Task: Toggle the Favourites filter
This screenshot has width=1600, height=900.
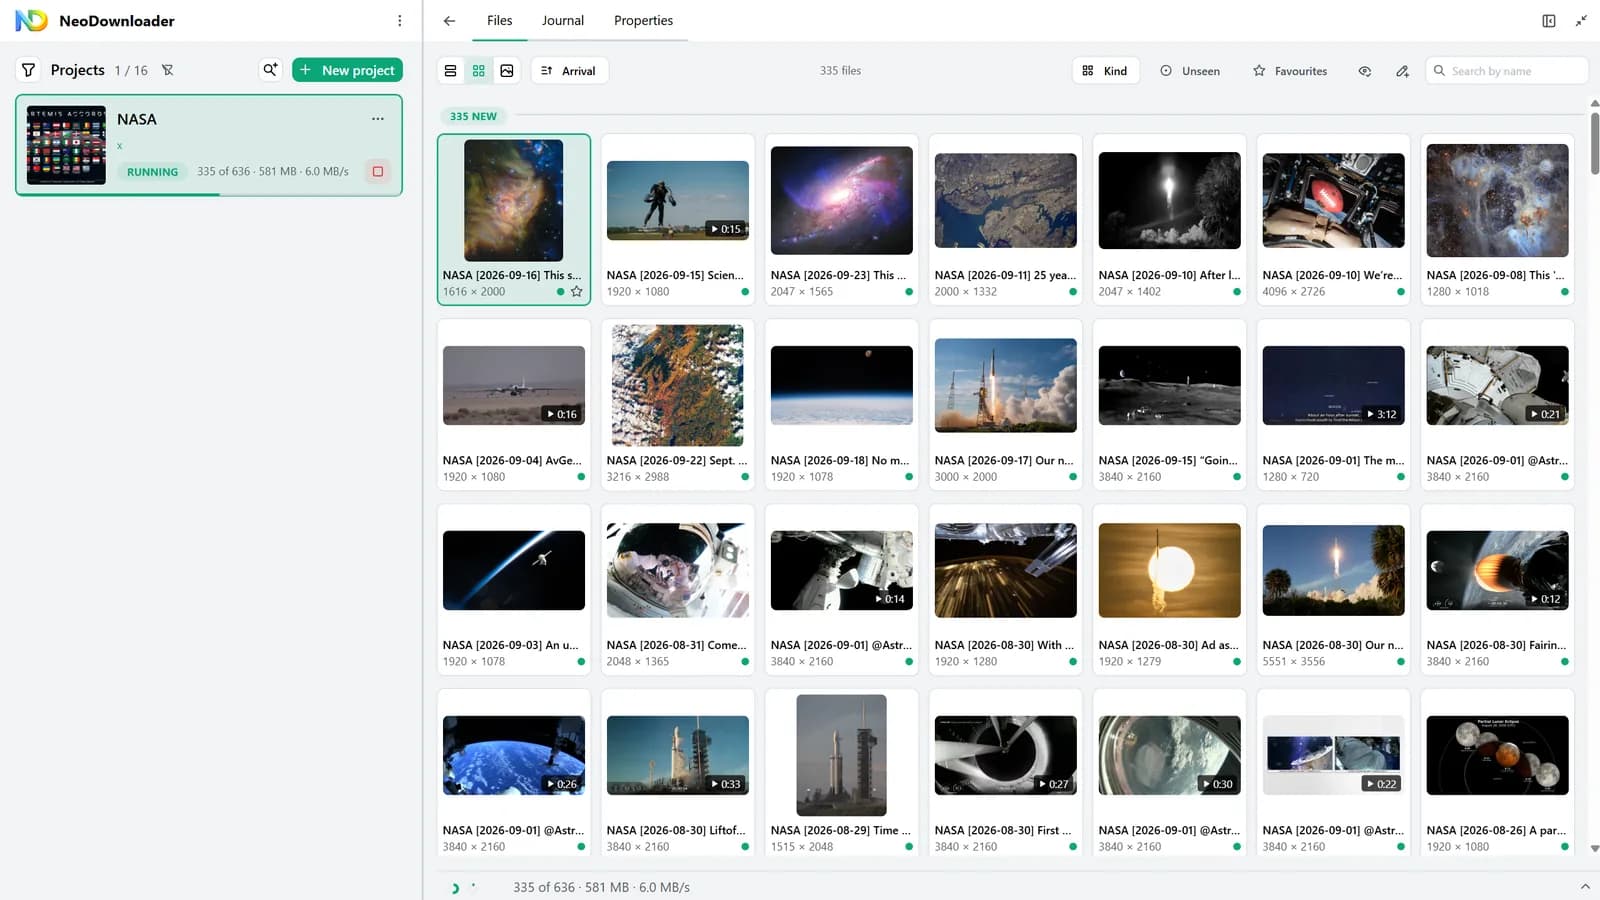Action: tap(1290, 71)
